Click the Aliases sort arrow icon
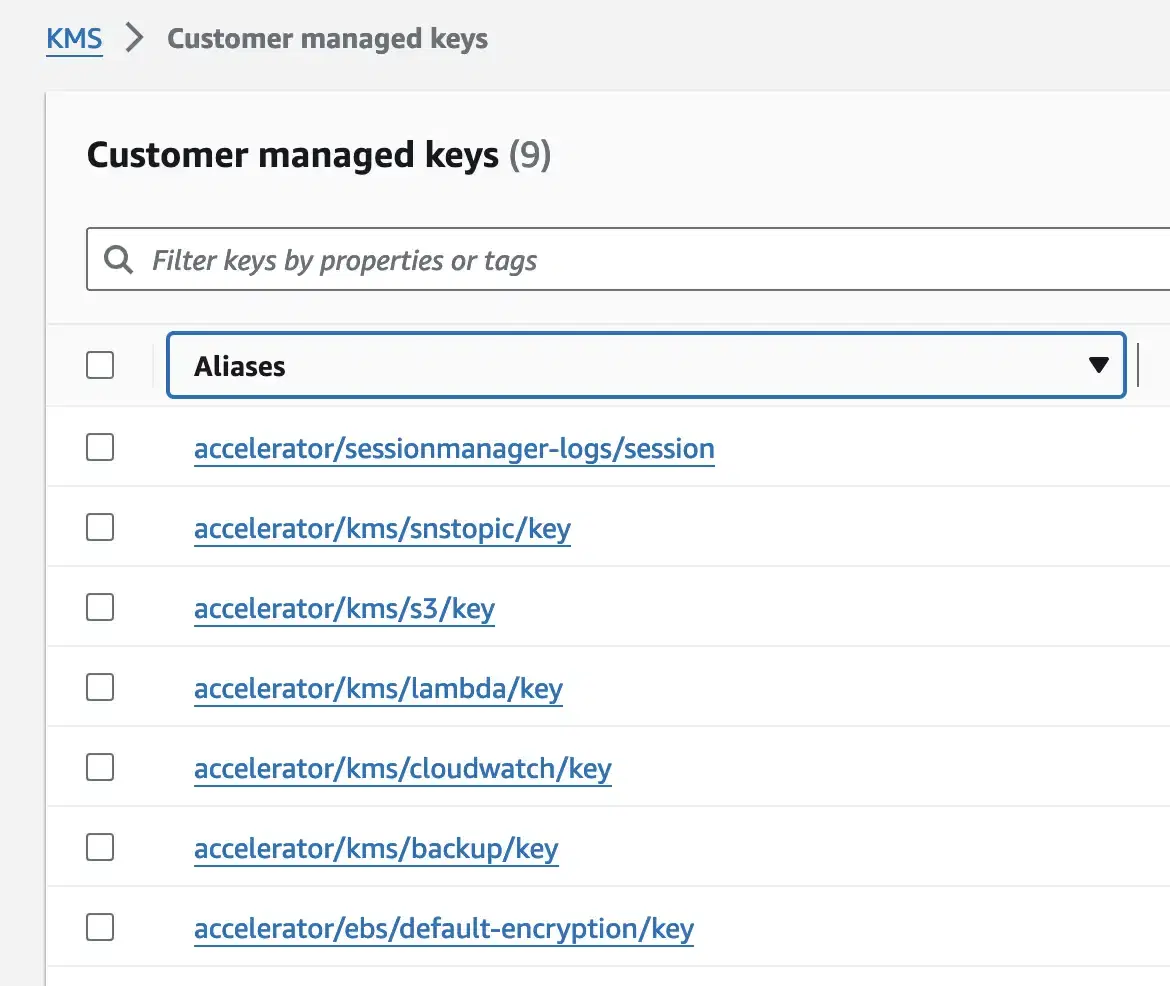This screenshot has width=1170, height=986. pyautogui.click(x=1098, y=365)
